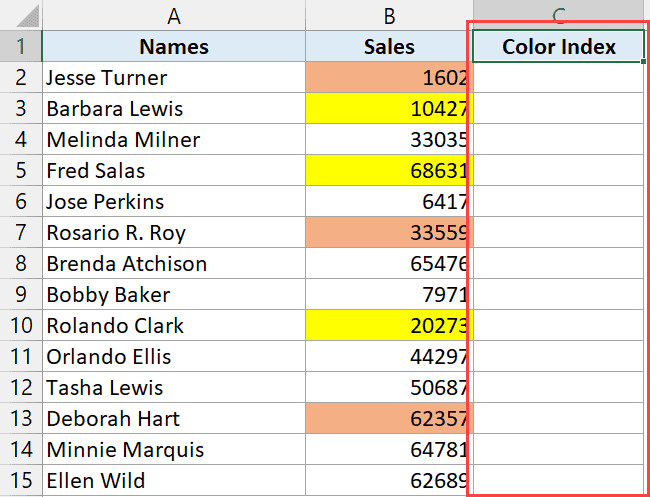Select column A header

[174, 15]
